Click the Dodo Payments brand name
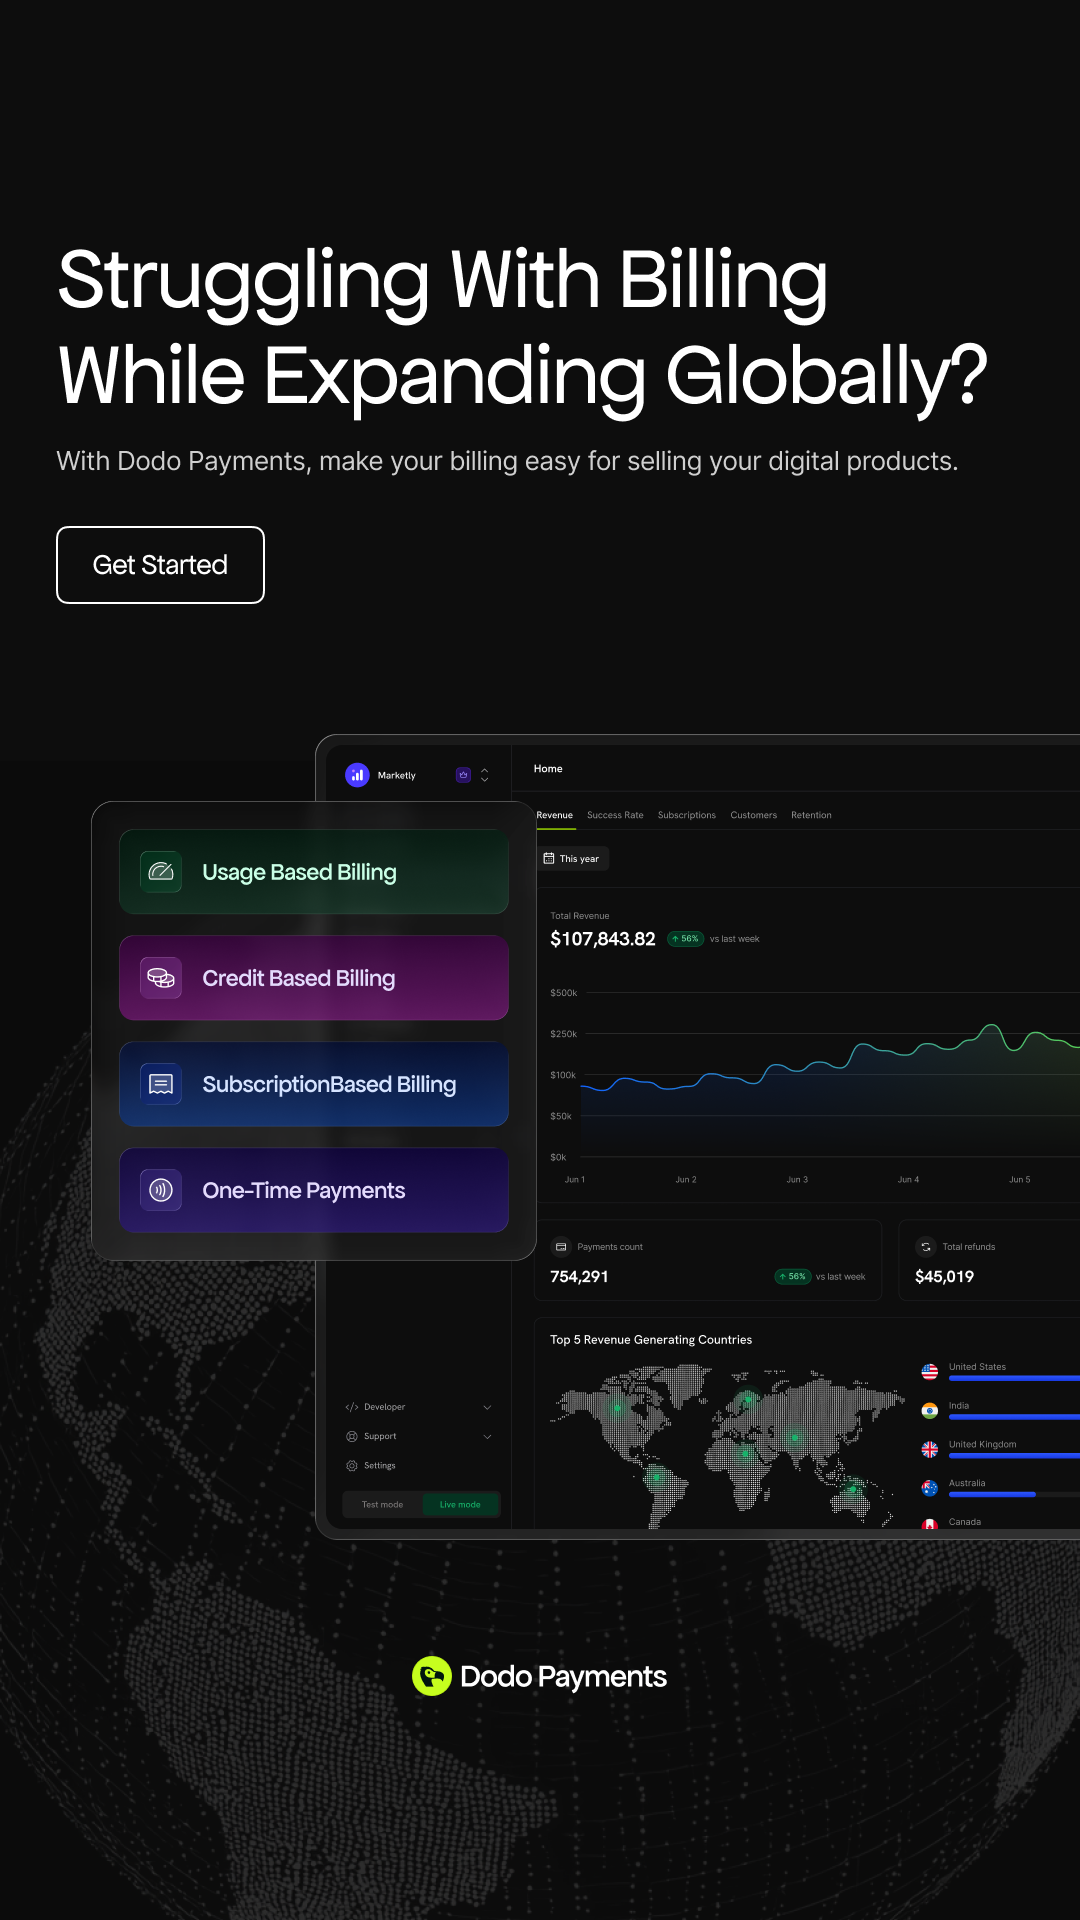Image resolution: width=1080 pixels, height=1920 pixels. [x=563, y=1677]
